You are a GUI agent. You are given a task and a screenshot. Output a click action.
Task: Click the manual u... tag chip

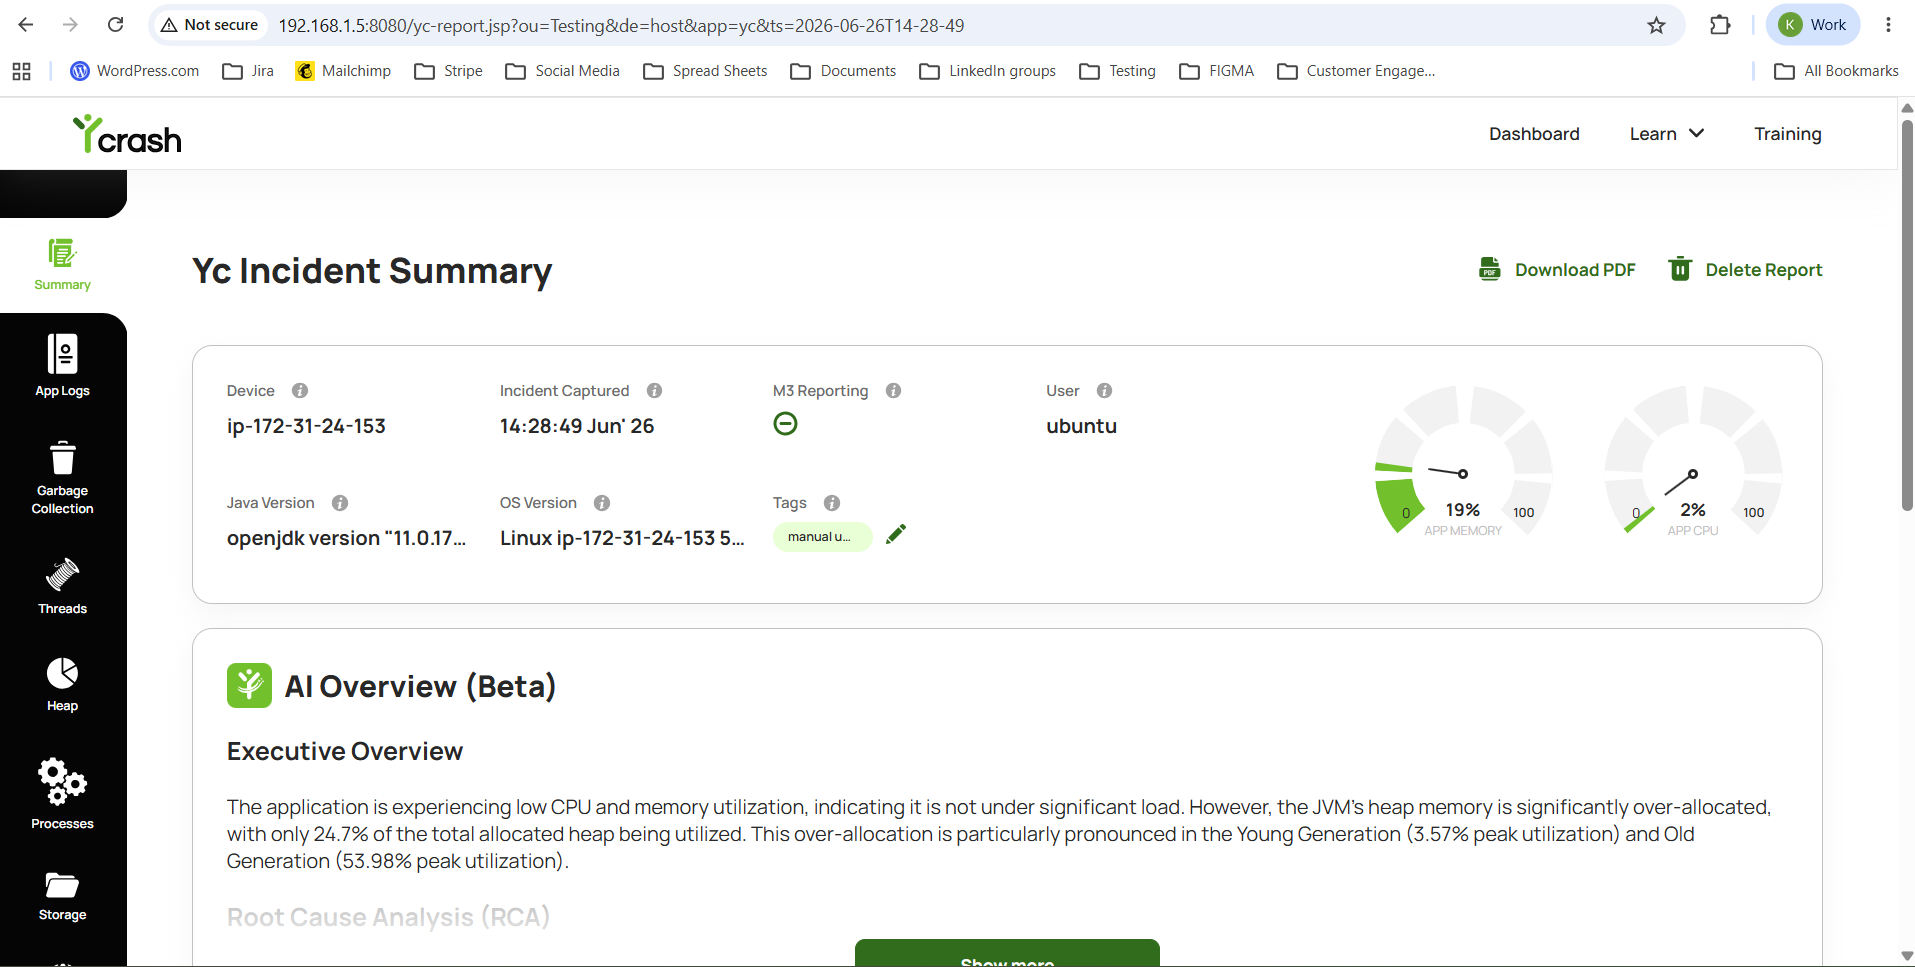(x=822, y=537)
